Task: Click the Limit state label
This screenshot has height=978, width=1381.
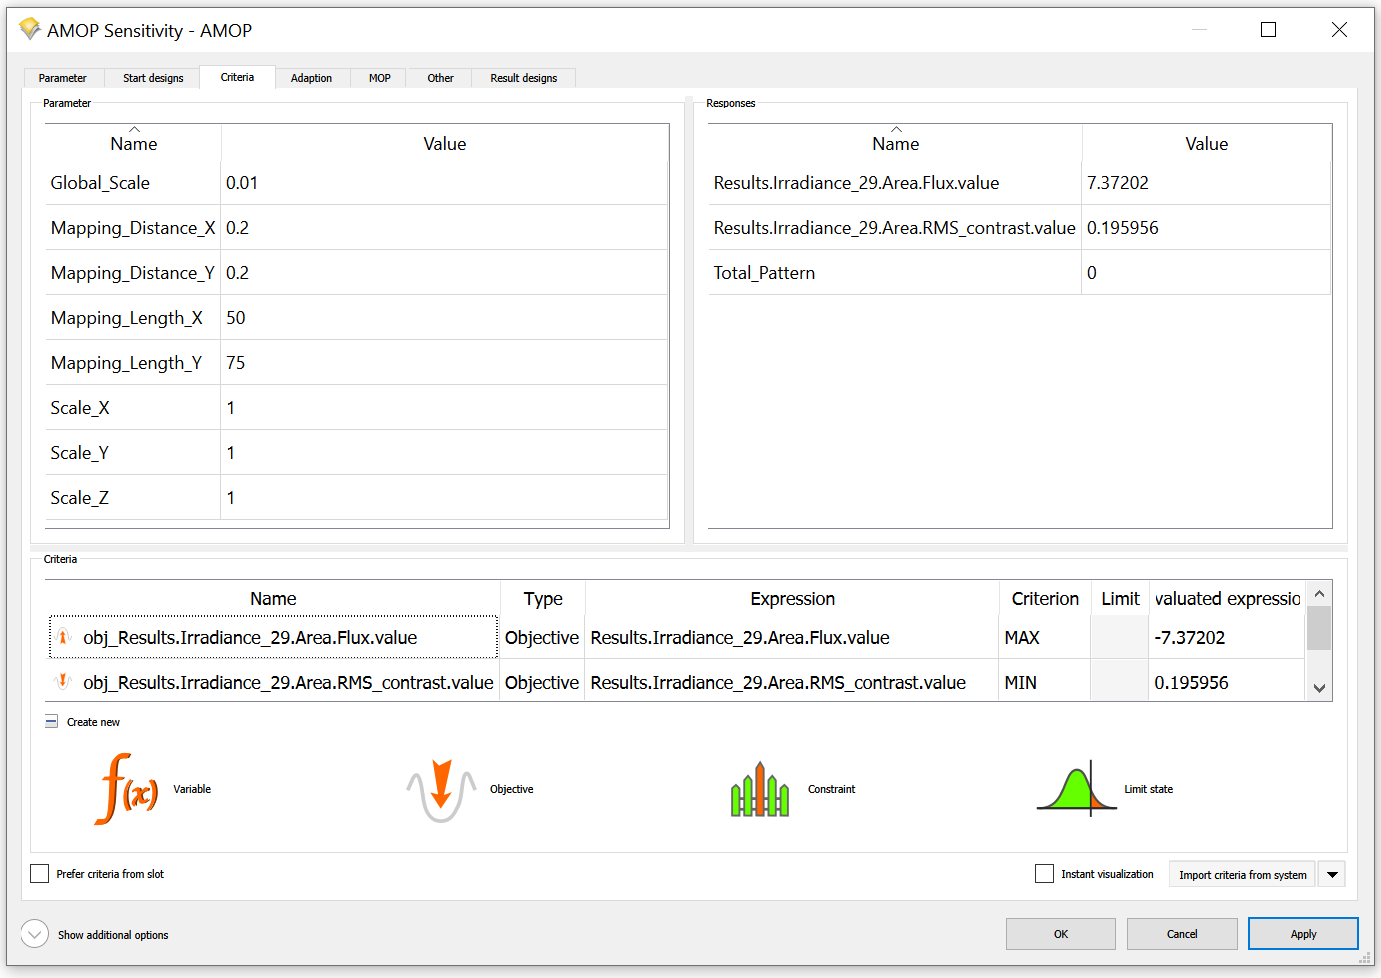Action: pos(1148,789)
